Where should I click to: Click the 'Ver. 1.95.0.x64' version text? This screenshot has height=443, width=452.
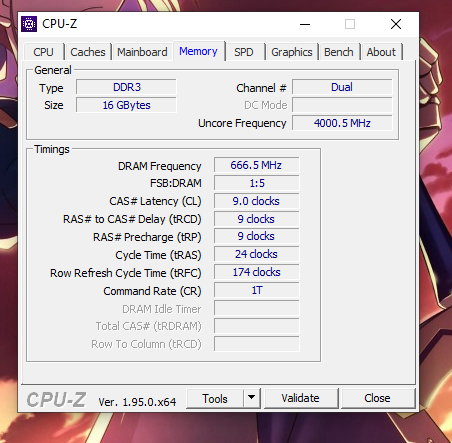coord(137,402)
